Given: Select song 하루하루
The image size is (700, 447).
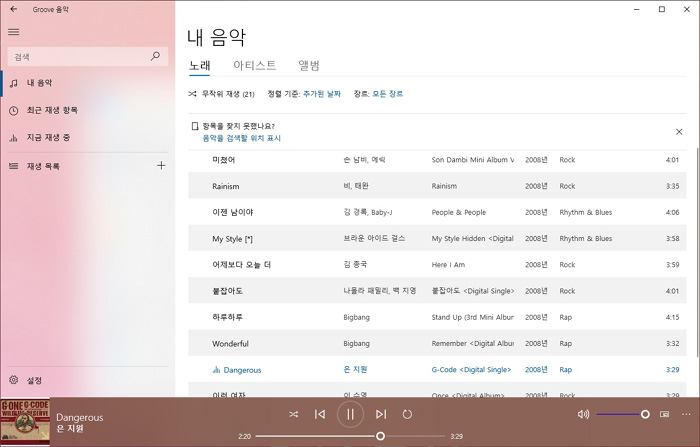Looking at the screenshot, I should pyautogui.click(x=227, y=317).
